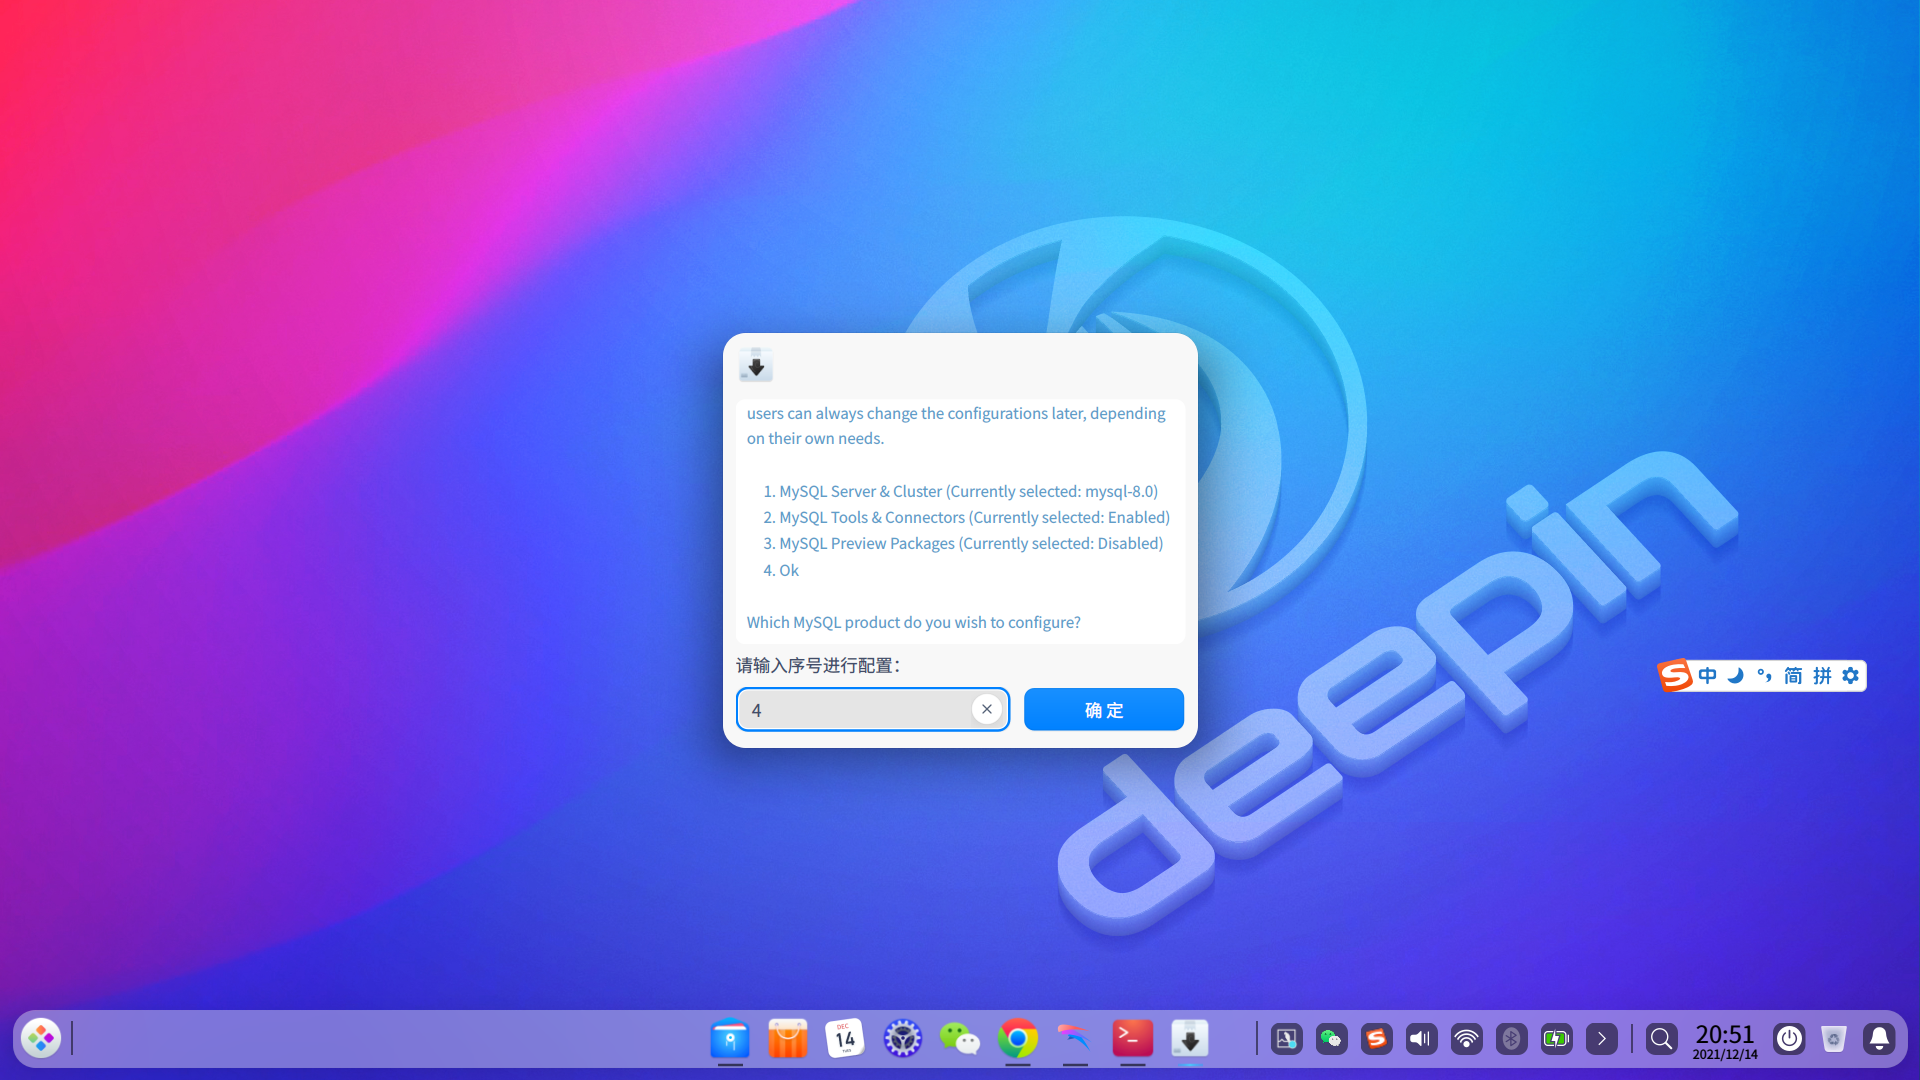Open the Control Center gear icon
The image size is (1920, 1080).
pos(902,1039)
